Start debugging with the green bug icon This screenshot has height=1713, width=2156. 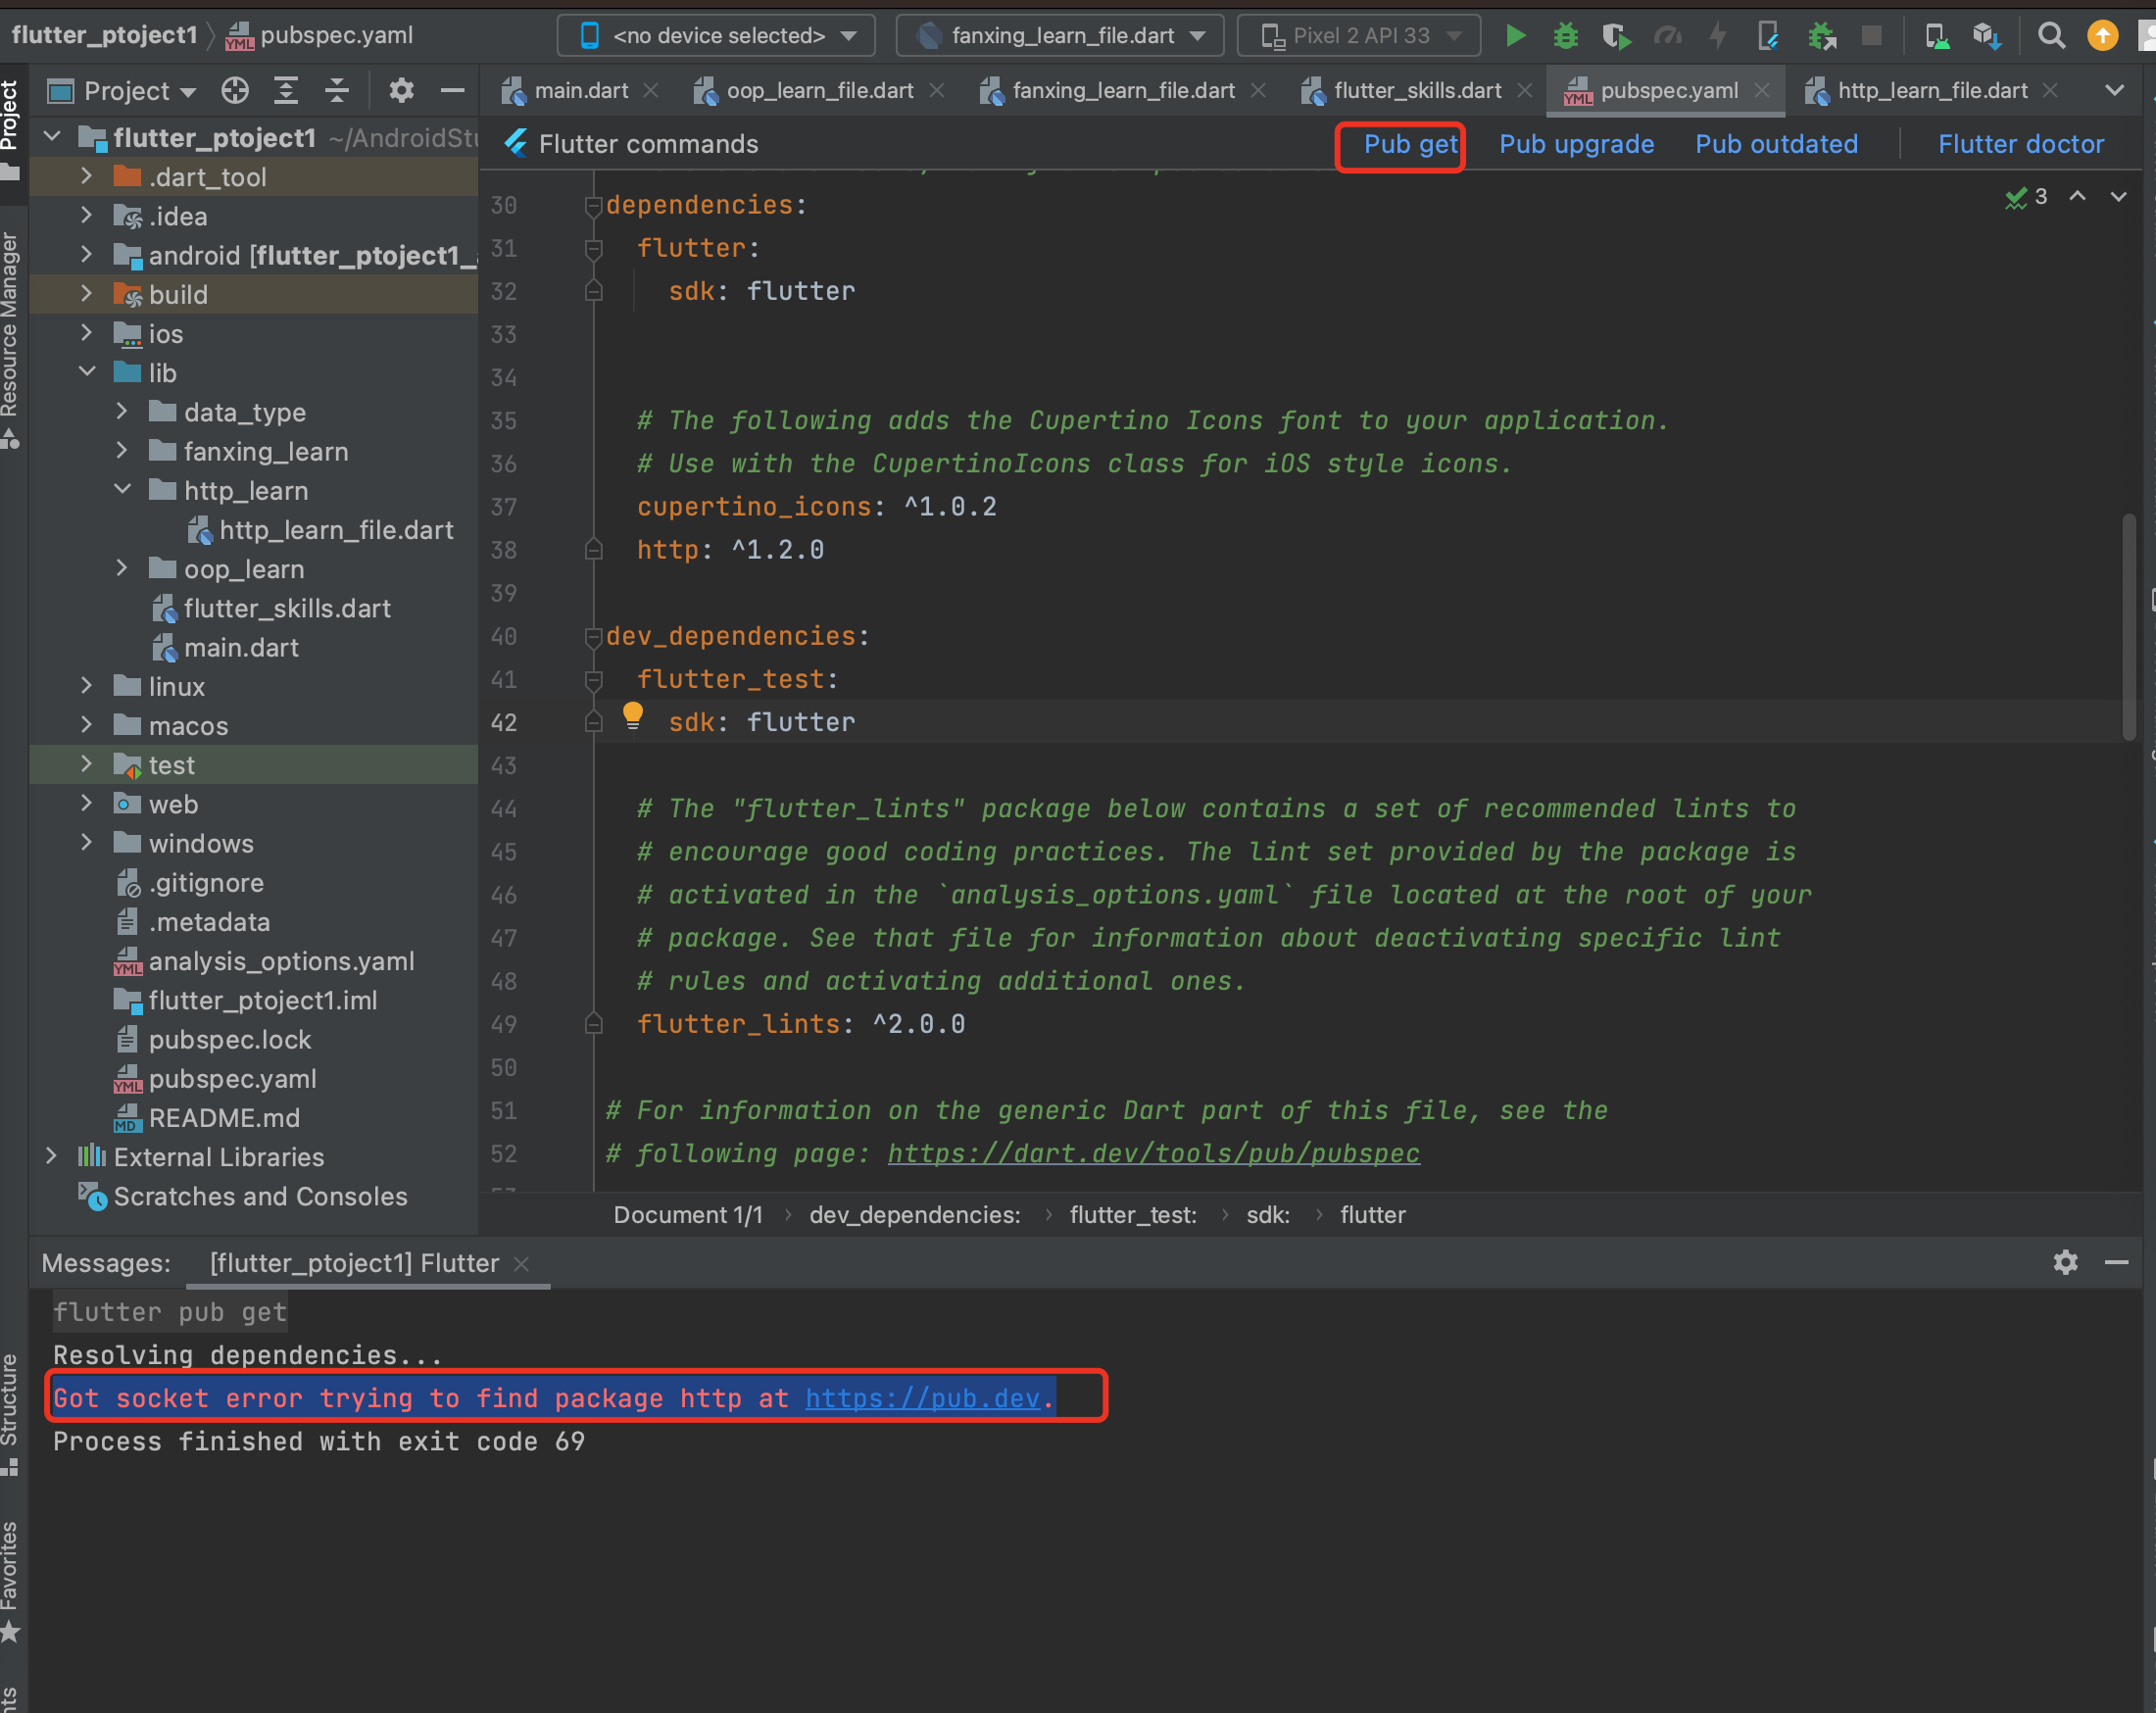point(1565,36)
